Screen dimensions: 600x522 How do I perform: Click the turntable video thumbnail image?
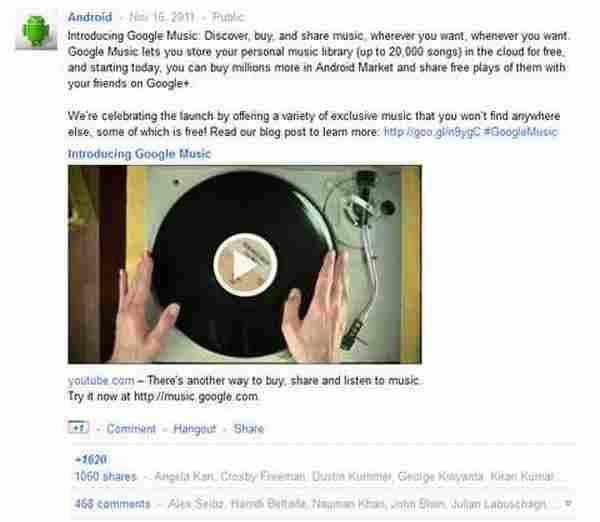pyautogui.click(x=245, y=264)
